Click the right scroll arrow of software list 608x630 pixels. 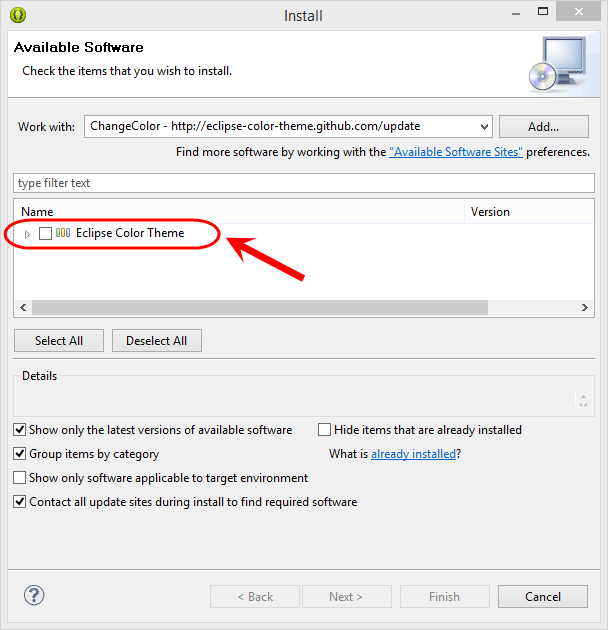(585, 308)
